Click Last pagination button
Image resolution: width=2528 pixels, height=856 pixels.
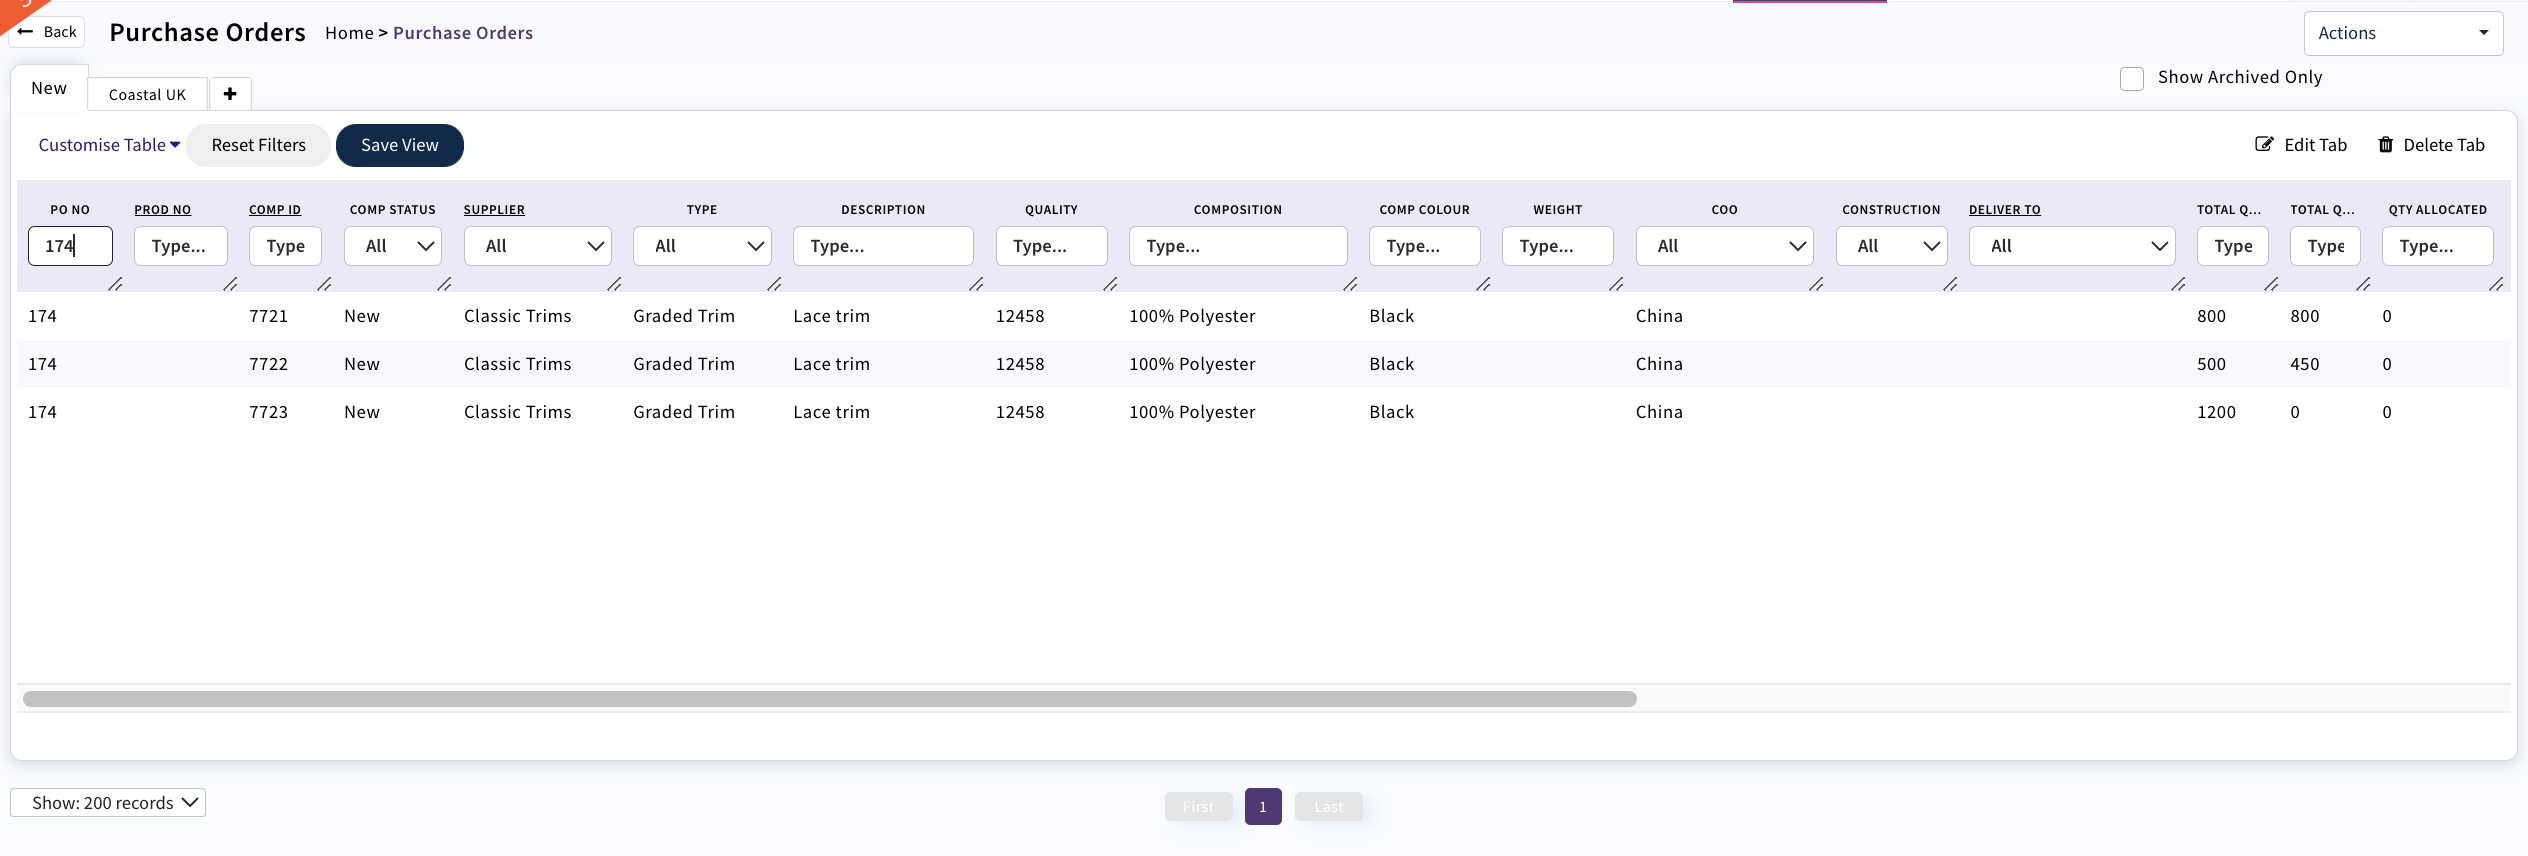[1329, 807]
